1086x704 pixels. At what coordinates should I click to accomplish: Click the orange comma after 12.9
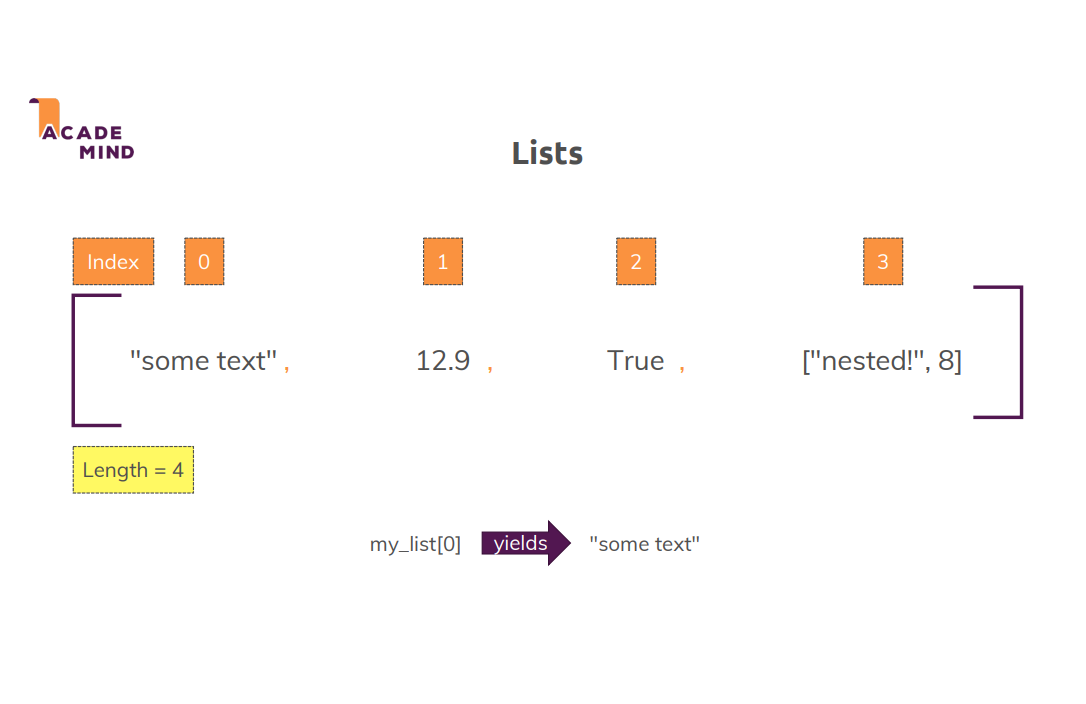tap(490, 367)
